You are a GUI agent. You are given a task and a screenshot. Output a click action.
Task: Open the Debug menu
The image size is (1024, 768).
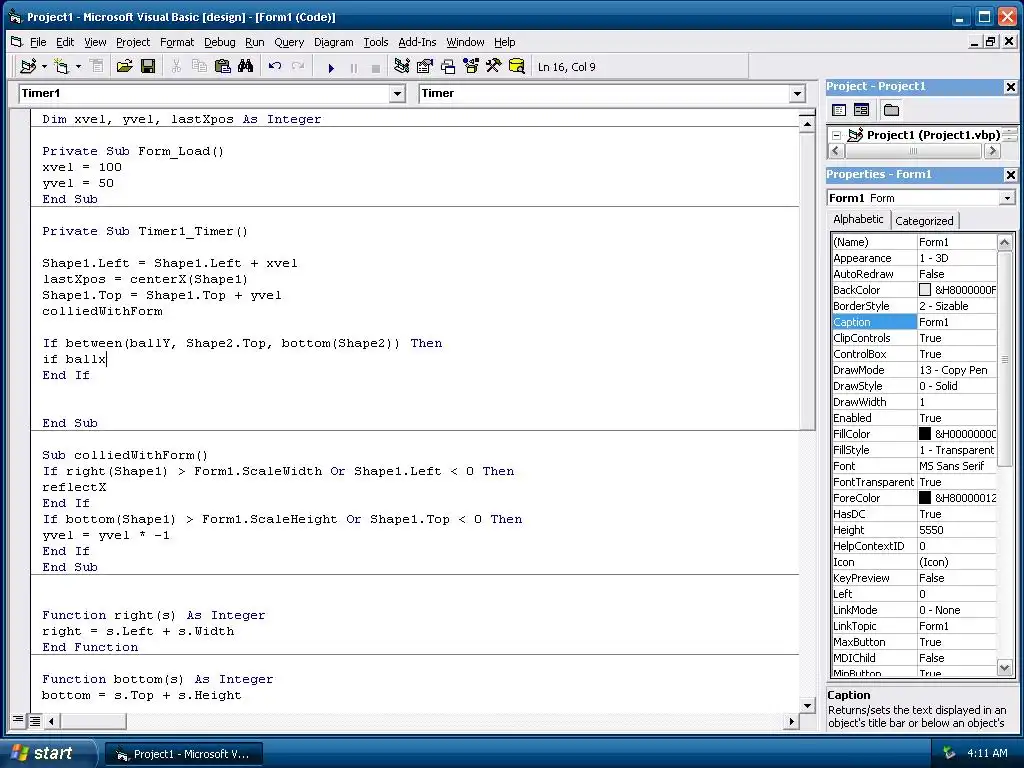coord(219,42)
